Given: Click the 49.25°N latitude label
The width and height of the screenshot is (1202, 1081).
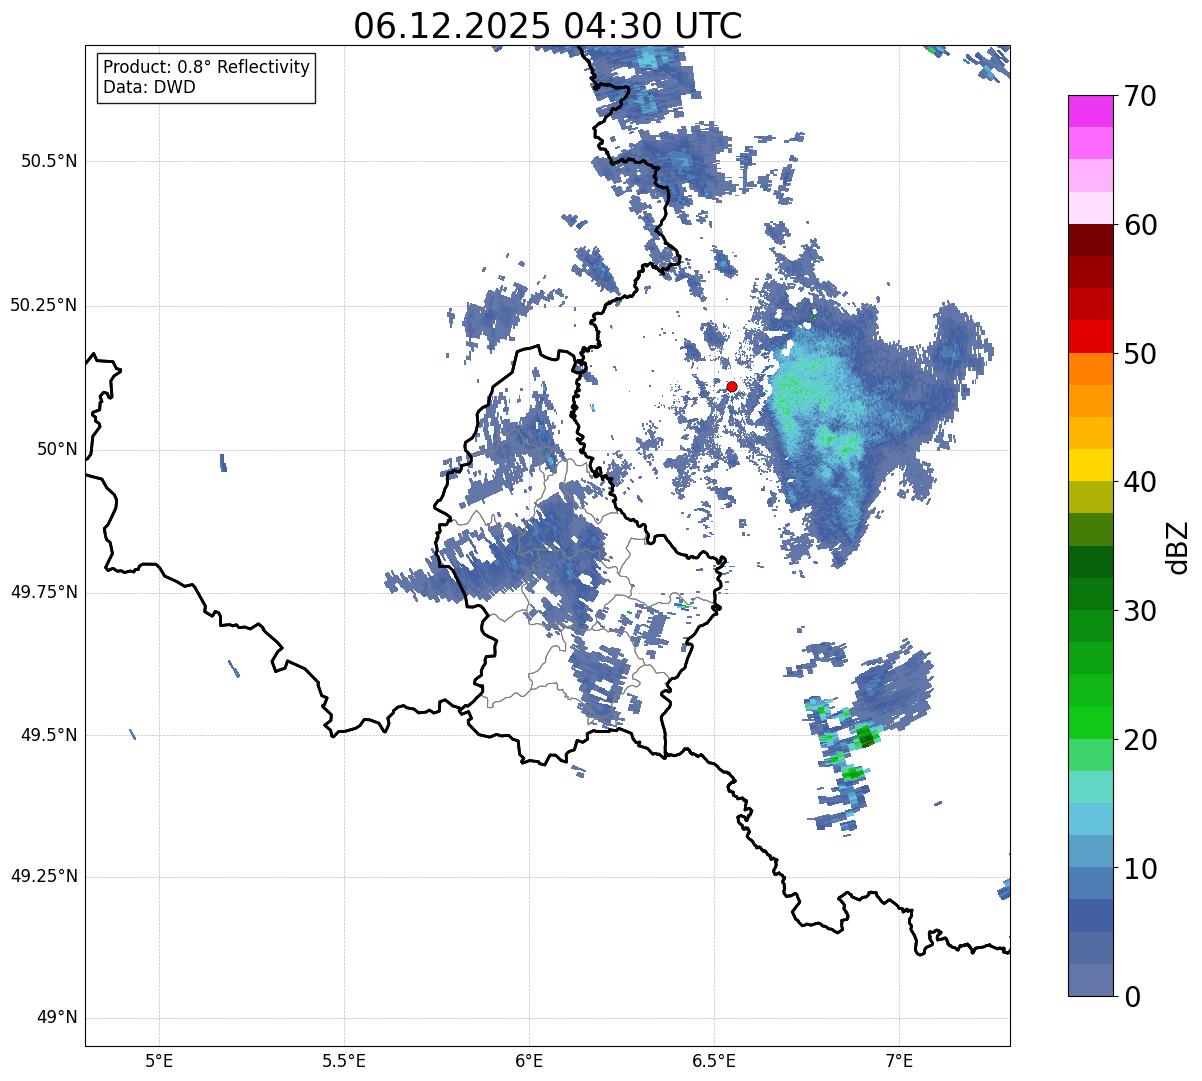Looking at the screenshot, I should (44, 877).
